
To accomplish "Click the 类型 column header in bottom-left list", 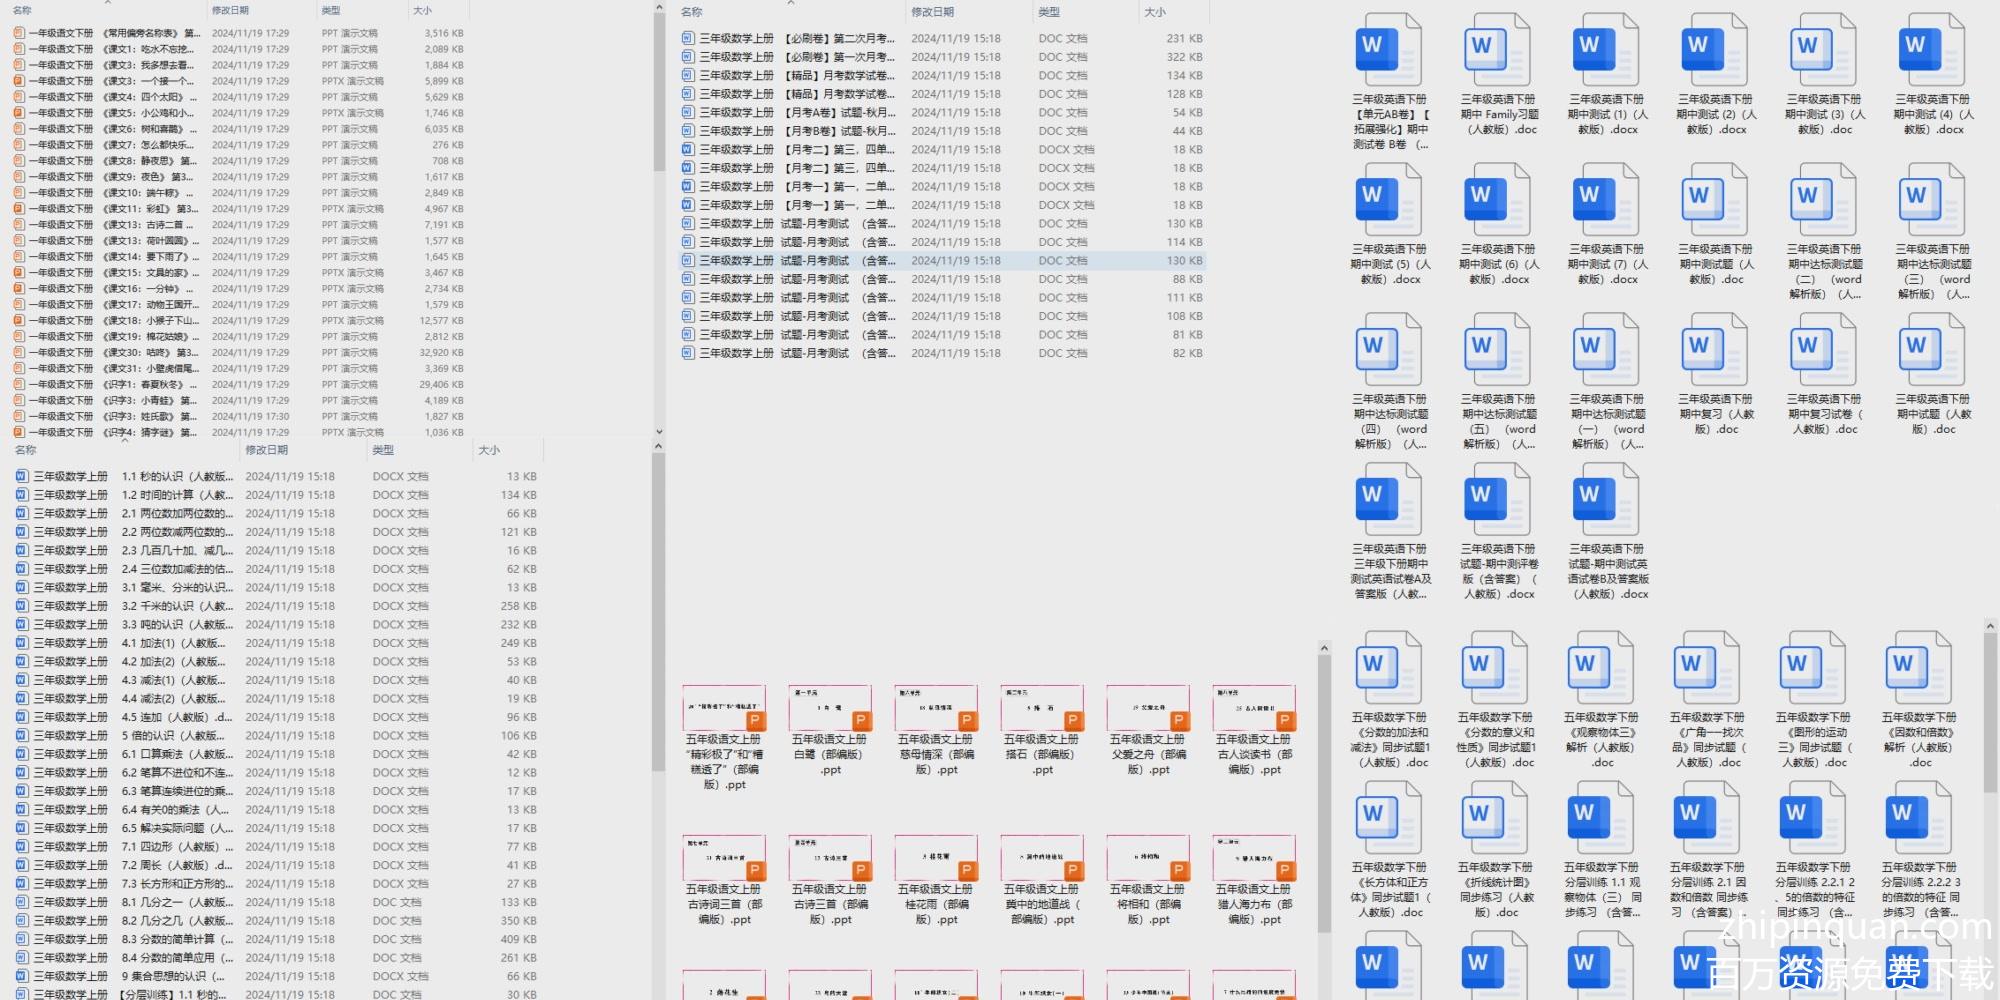I will [x=383, y=450].
